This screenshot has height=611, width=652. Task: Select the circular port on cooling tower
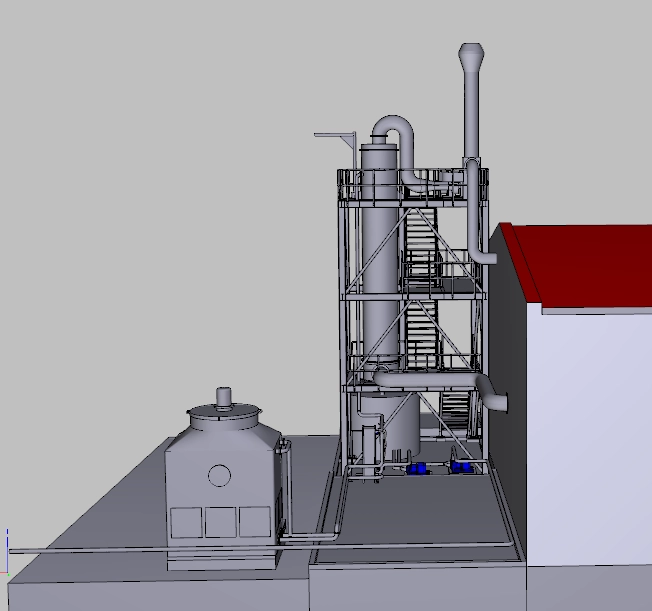[x=219, y=475]
